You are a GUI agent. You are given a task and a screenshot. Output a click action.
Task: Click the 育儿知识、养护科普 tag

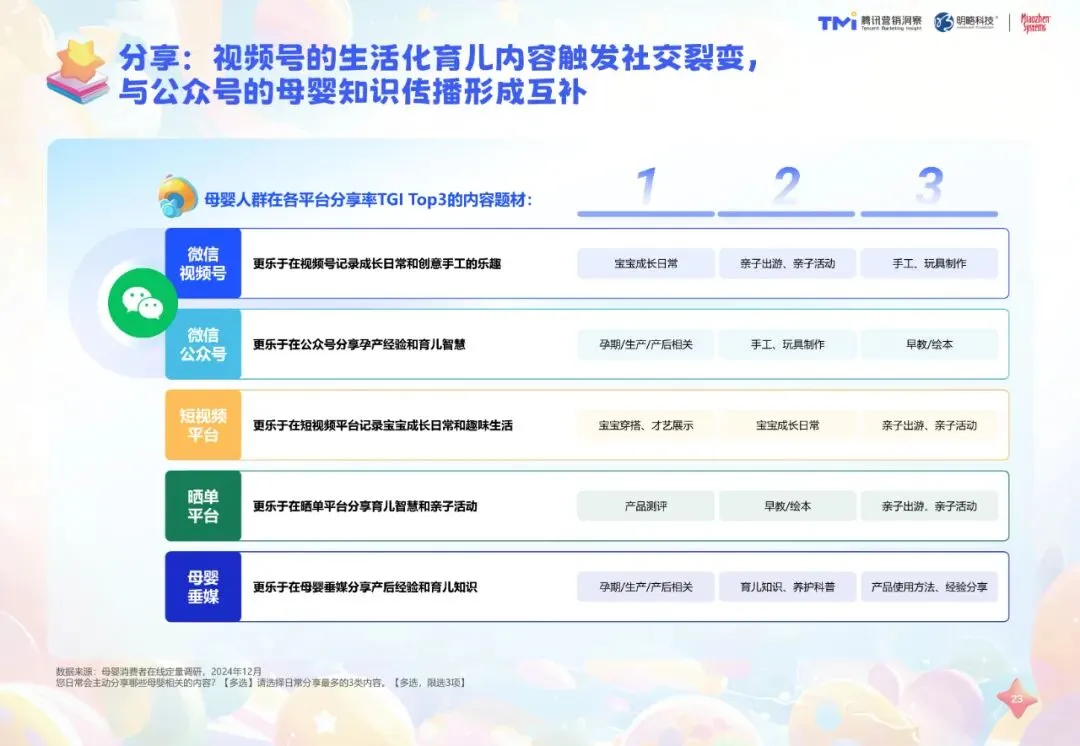787,587
